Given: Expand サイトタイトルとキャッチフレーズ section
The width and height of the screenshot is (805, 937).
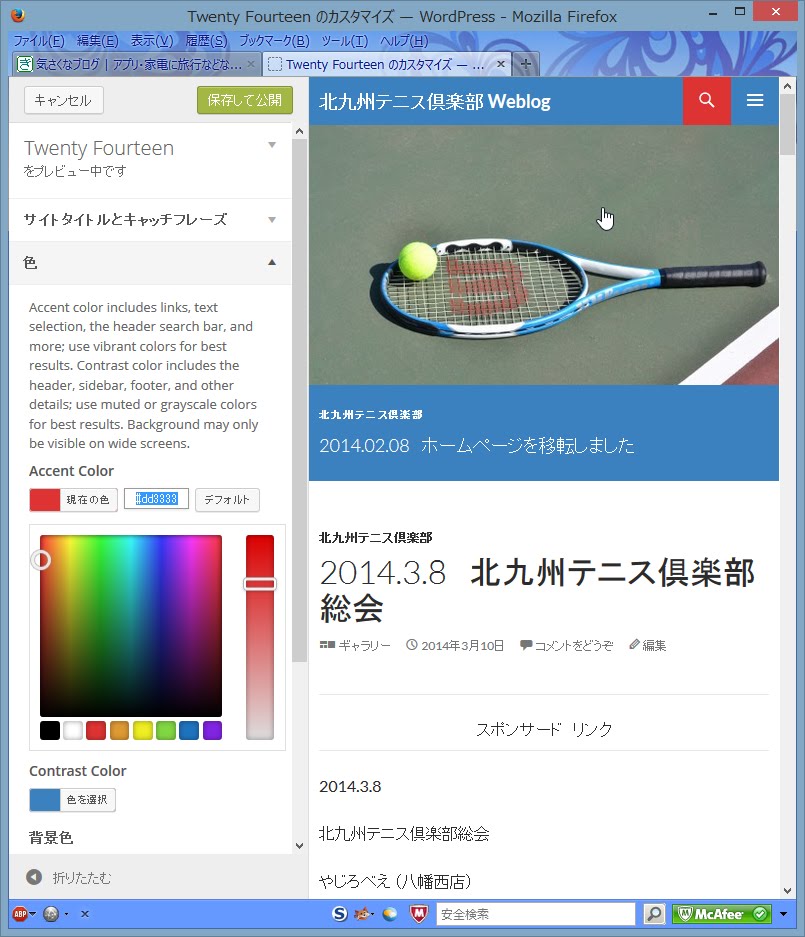Looking at the screenshot, I should [x=150, y=219].
